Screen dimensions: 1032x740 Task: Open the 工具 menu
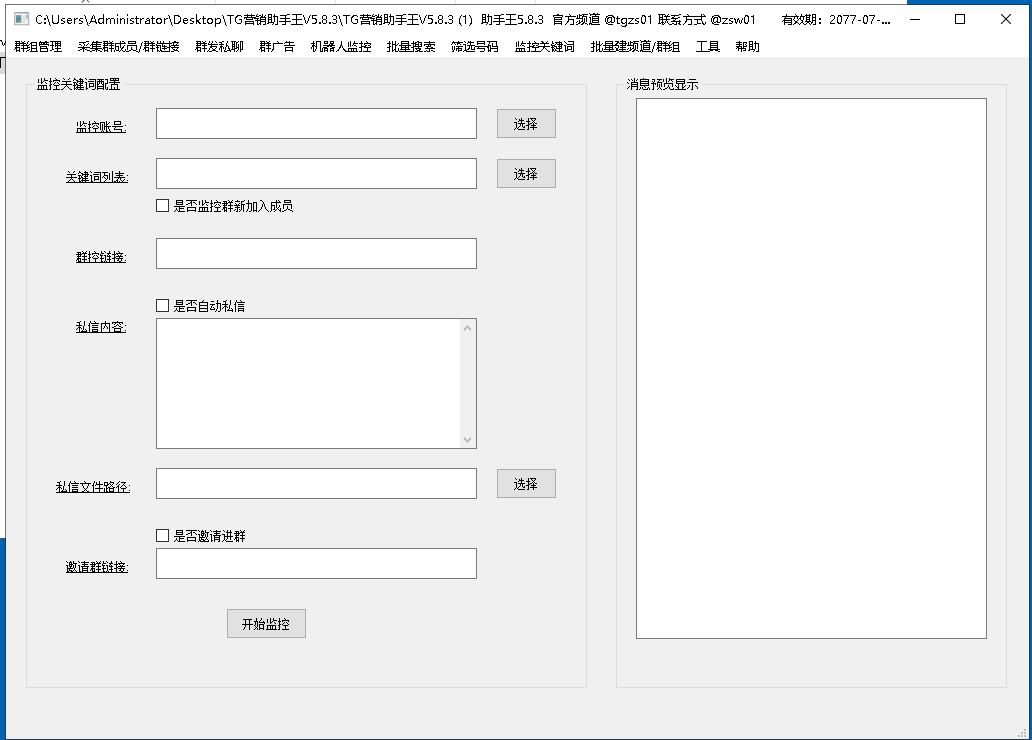pos(707,47)
